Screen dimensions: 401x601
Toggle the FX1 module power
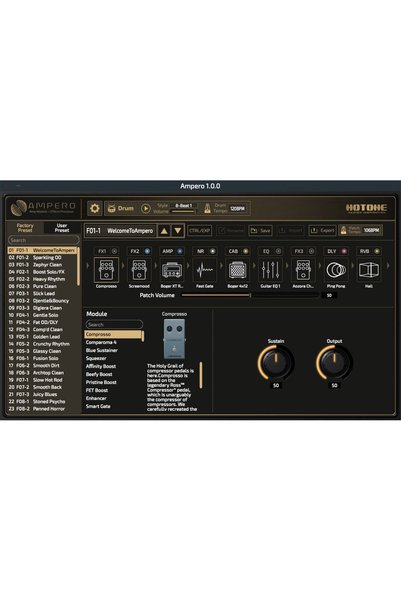114,251
